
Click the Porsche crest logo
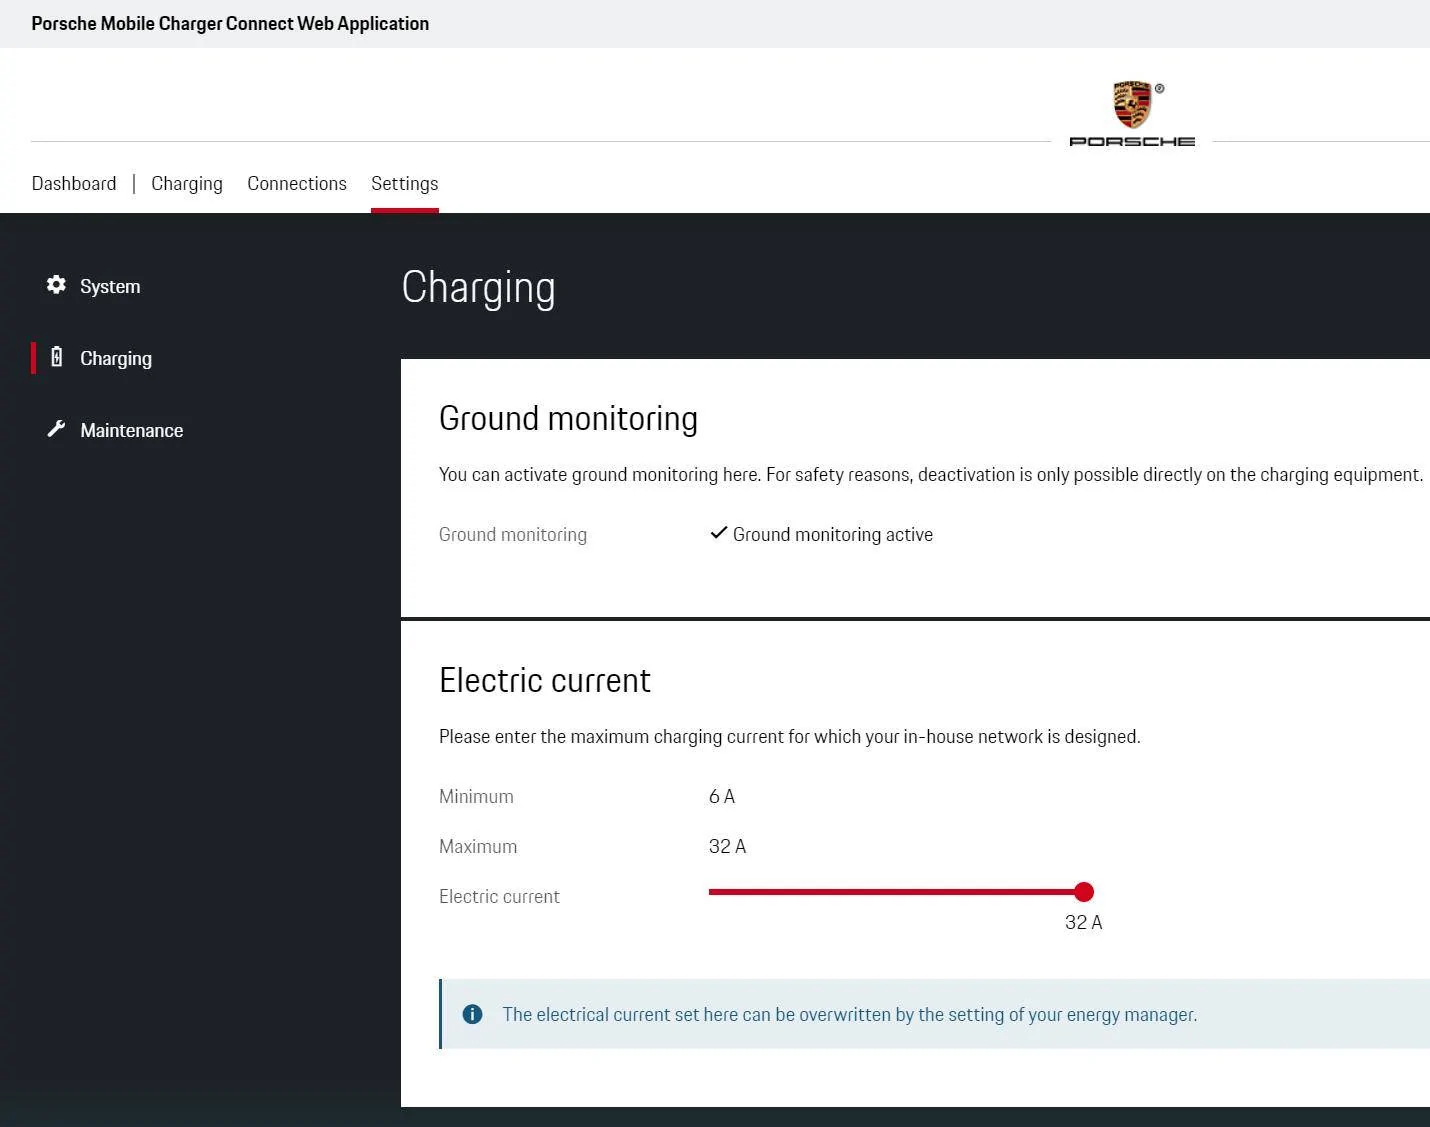click(1132, 105)
